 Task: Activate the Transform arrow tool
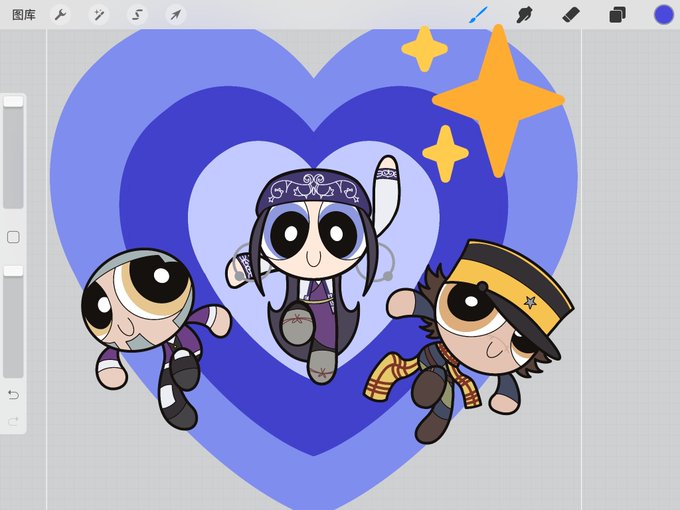176,15
